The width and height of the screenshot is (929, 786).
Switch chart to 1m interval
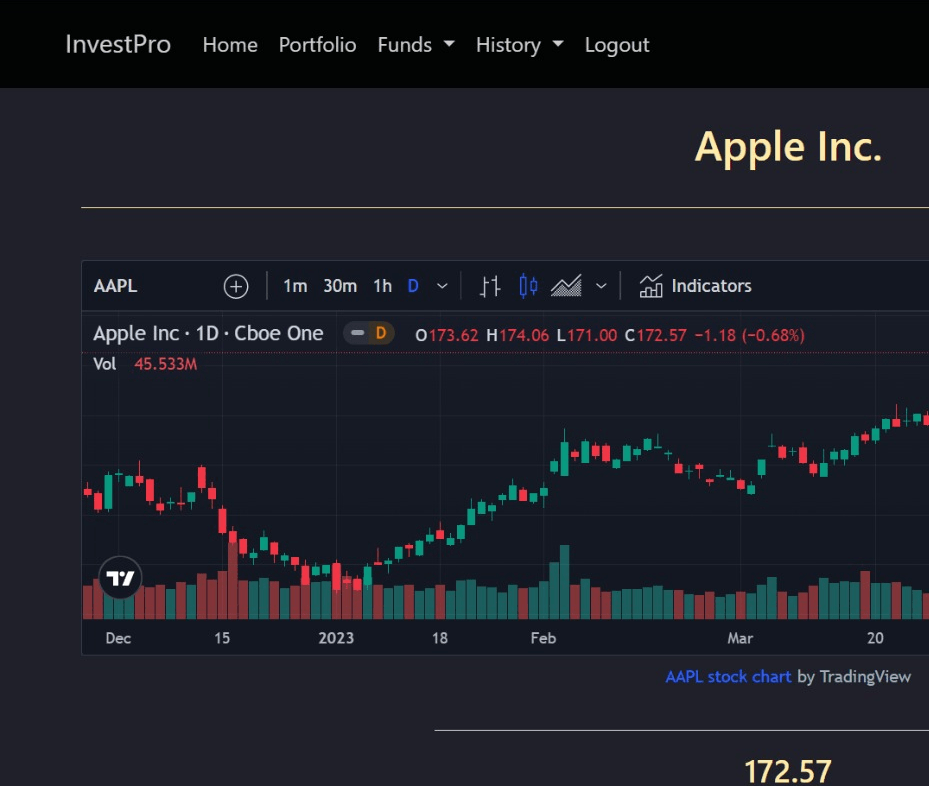pyautogui.click(x=295, y=286)
